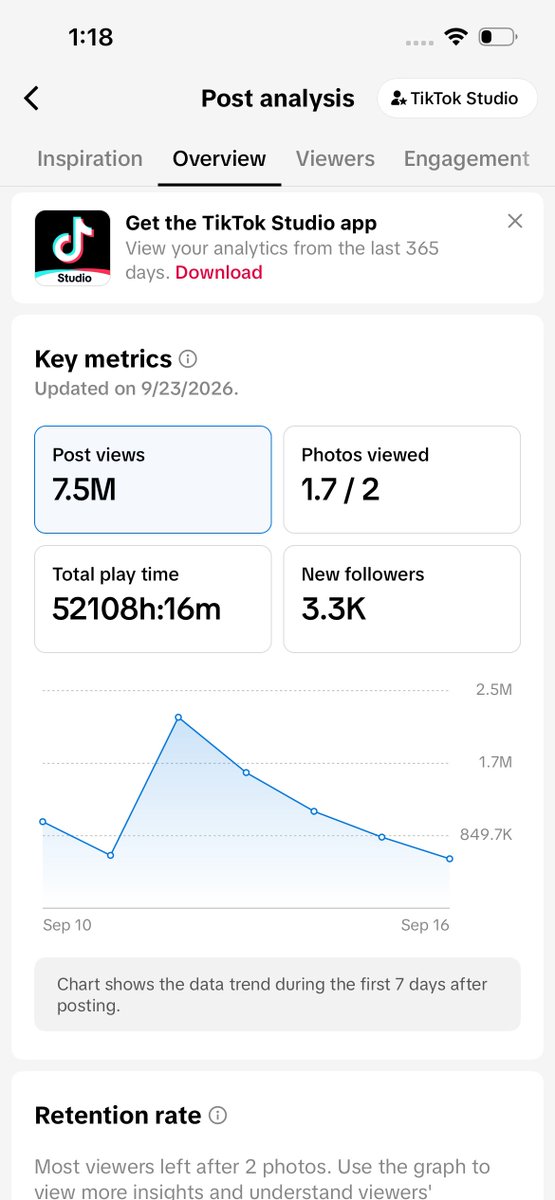Switch to the Engagement tab
This screenshot has width=555, height=1200.
tap(466, 158)
